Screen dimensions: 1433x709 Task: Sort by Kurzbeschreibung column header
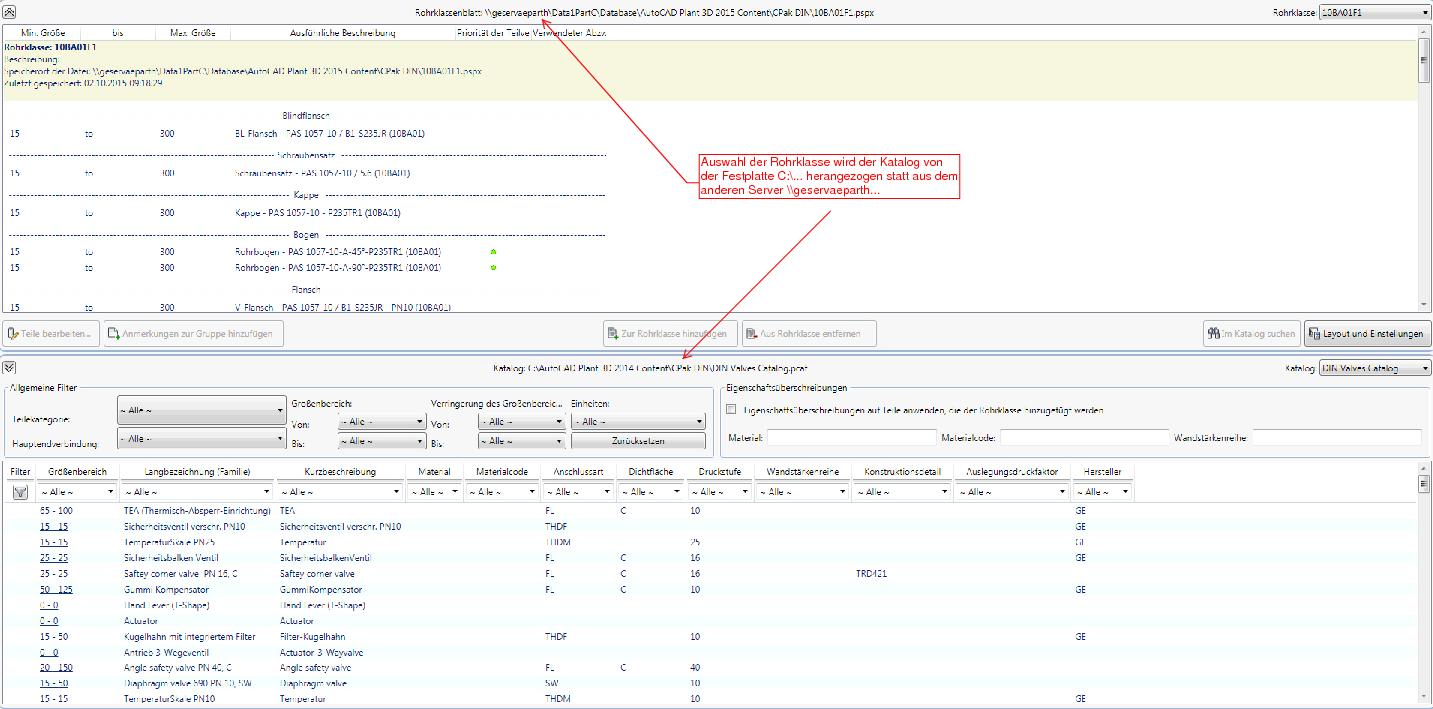click(341, 471)
